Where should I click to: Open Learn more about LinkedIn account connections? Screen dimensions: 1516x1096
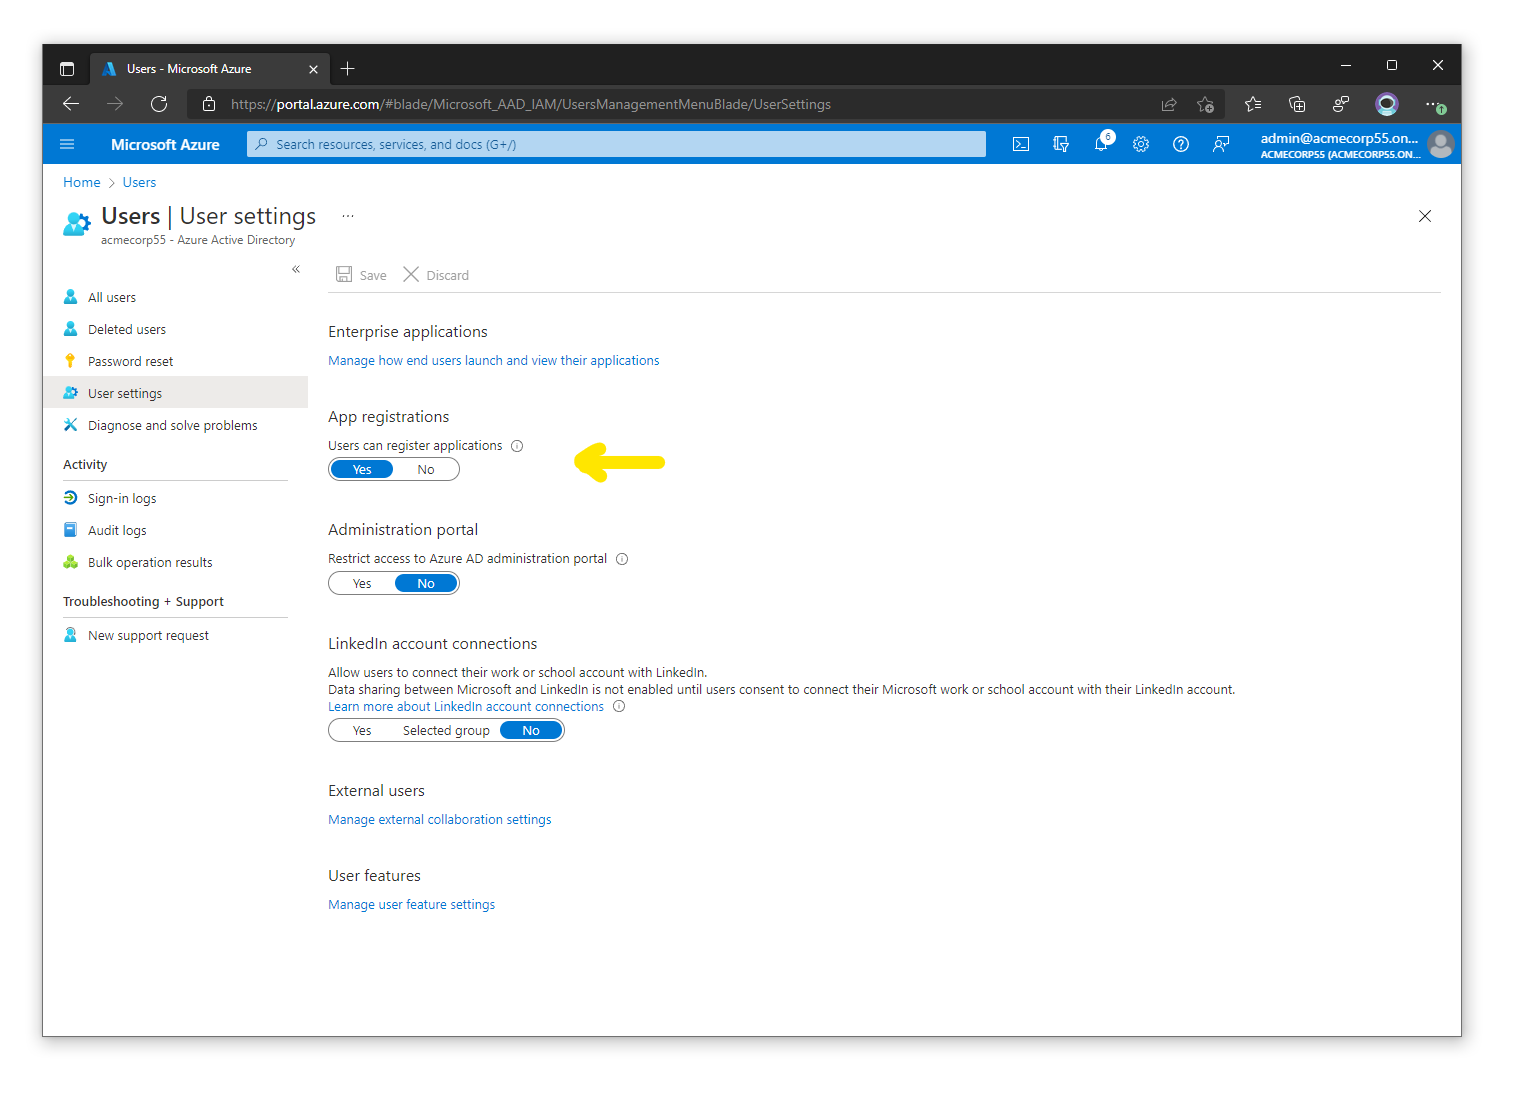pos(466,707)
